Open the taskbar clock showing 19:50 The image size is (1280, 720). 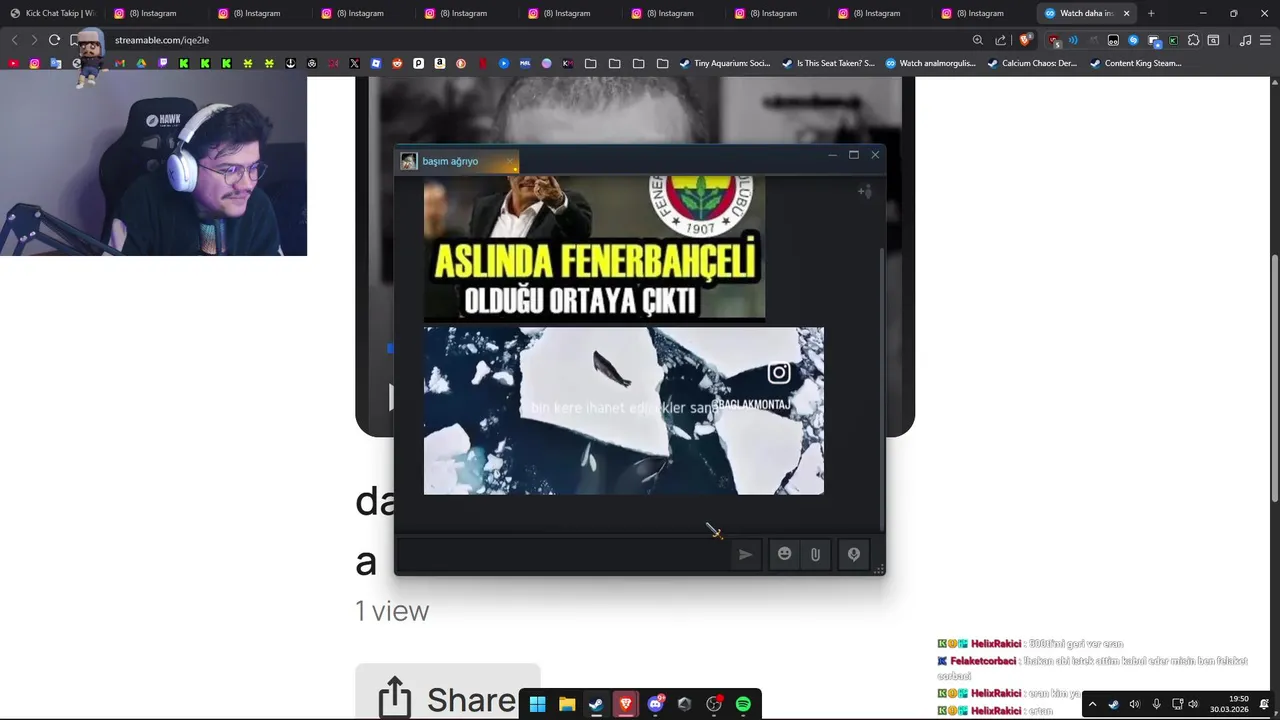(1229, 704)
